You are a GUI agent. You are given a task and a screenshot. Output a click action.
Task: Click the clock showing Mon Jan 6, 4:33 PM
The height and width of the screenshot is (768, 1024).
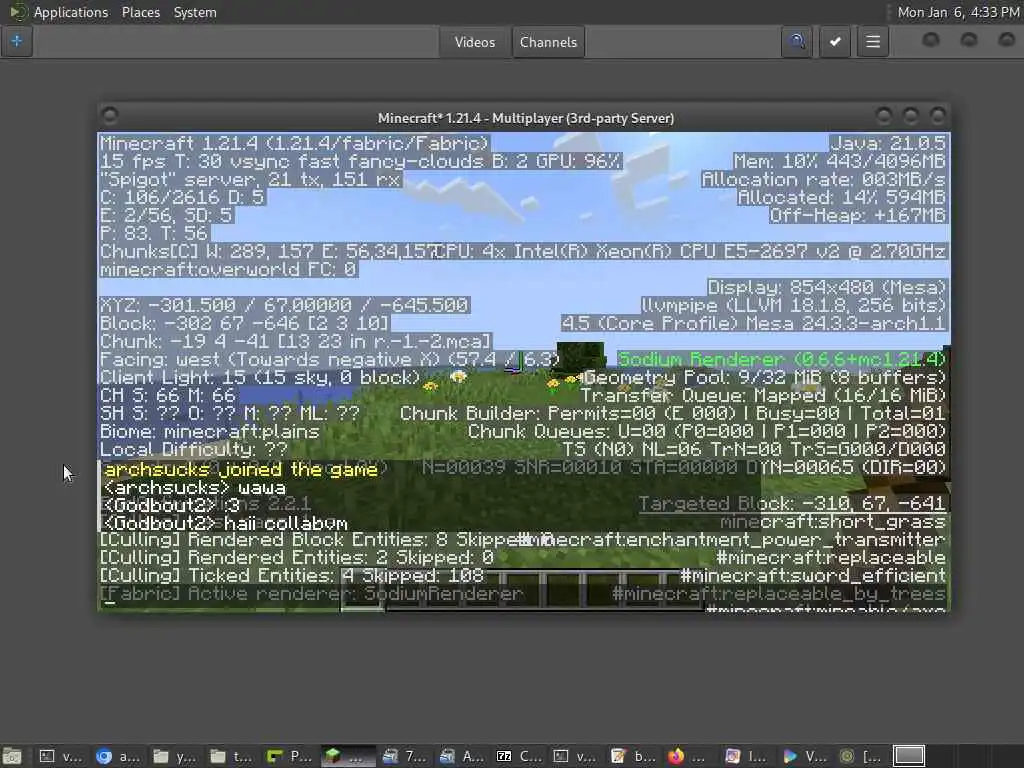(958, 12)
